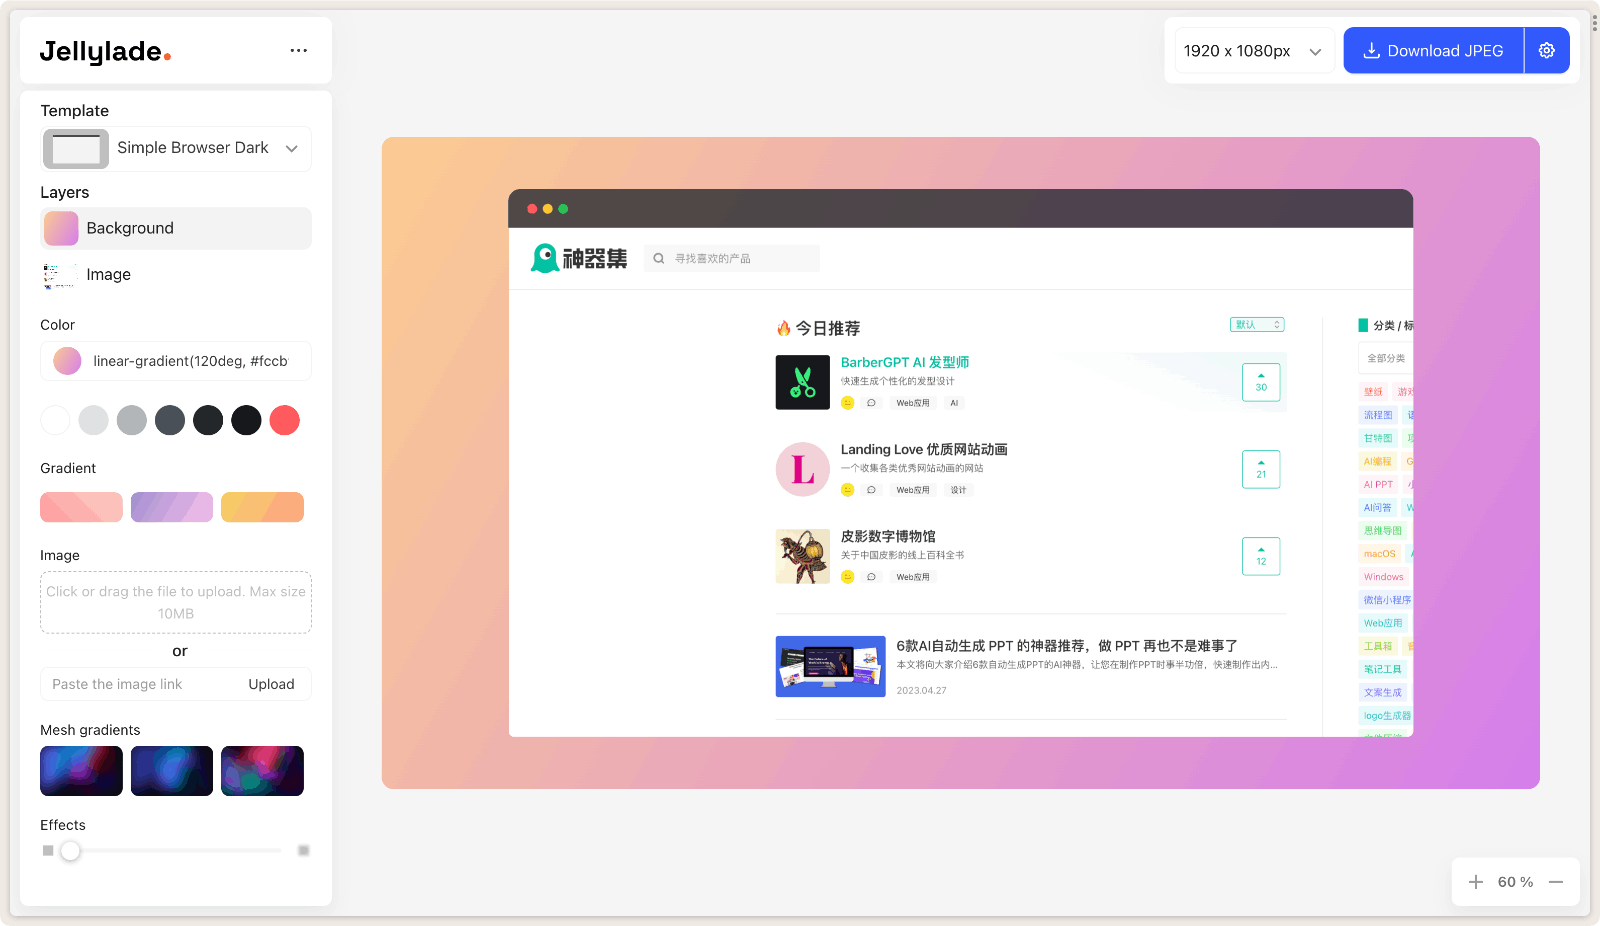The width and height of the screenshot is (1600, 926).
Task: Click the file upload drop zone
Action: point(175,602)
